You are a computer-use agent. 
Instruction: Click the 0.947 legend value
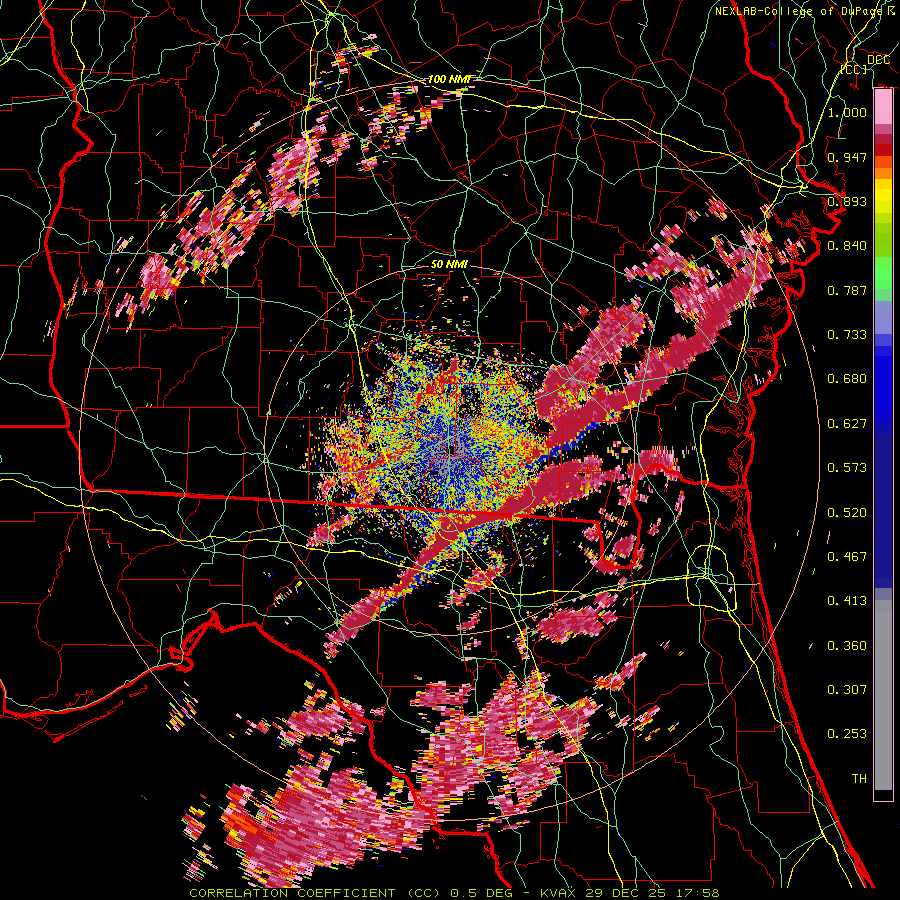(847, 157)
